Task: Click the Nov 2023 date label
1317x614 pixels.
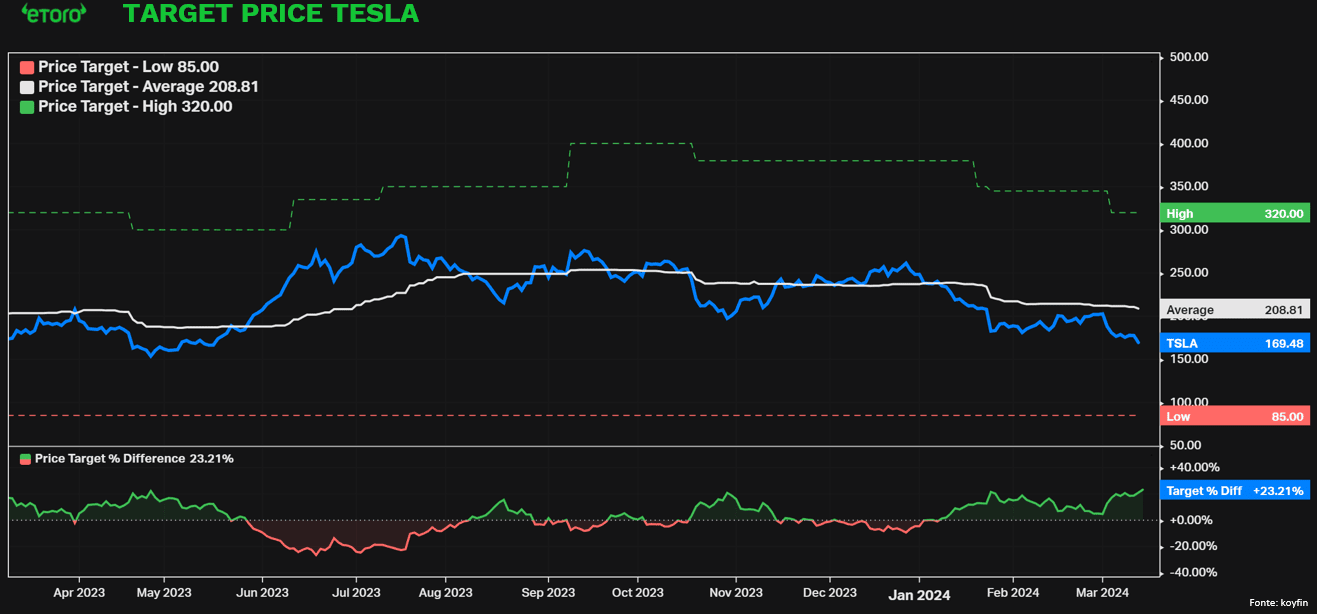Action: (x=735, y=592)
